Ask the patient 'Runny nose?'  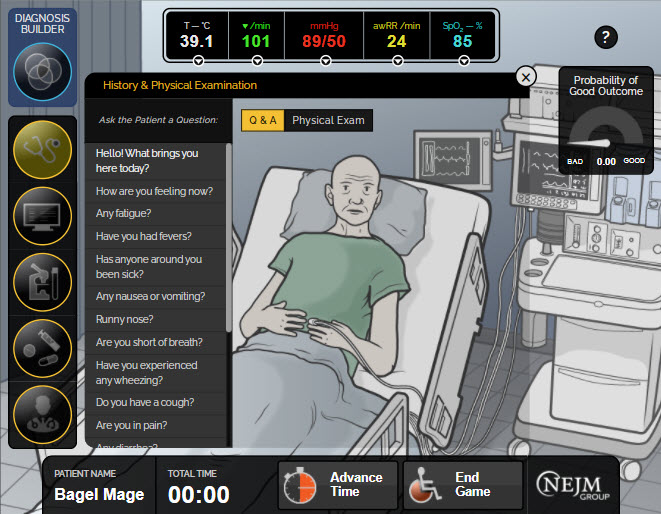[x=156, y=320]
